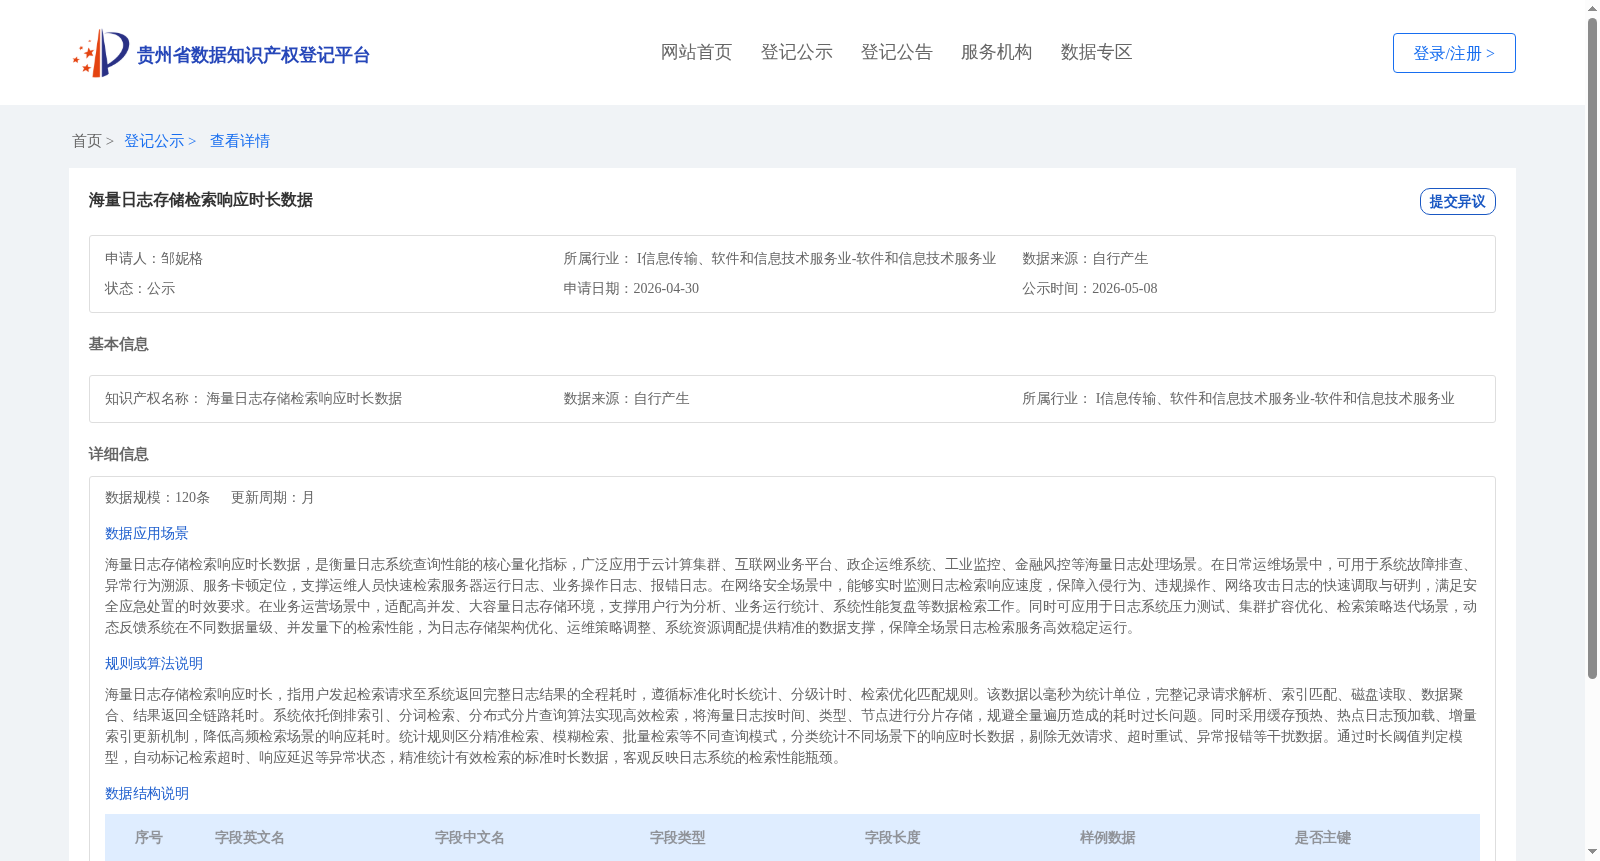Click the 样例数据 column header
The image size is (1600, 861).
[x=1108, y=837]
